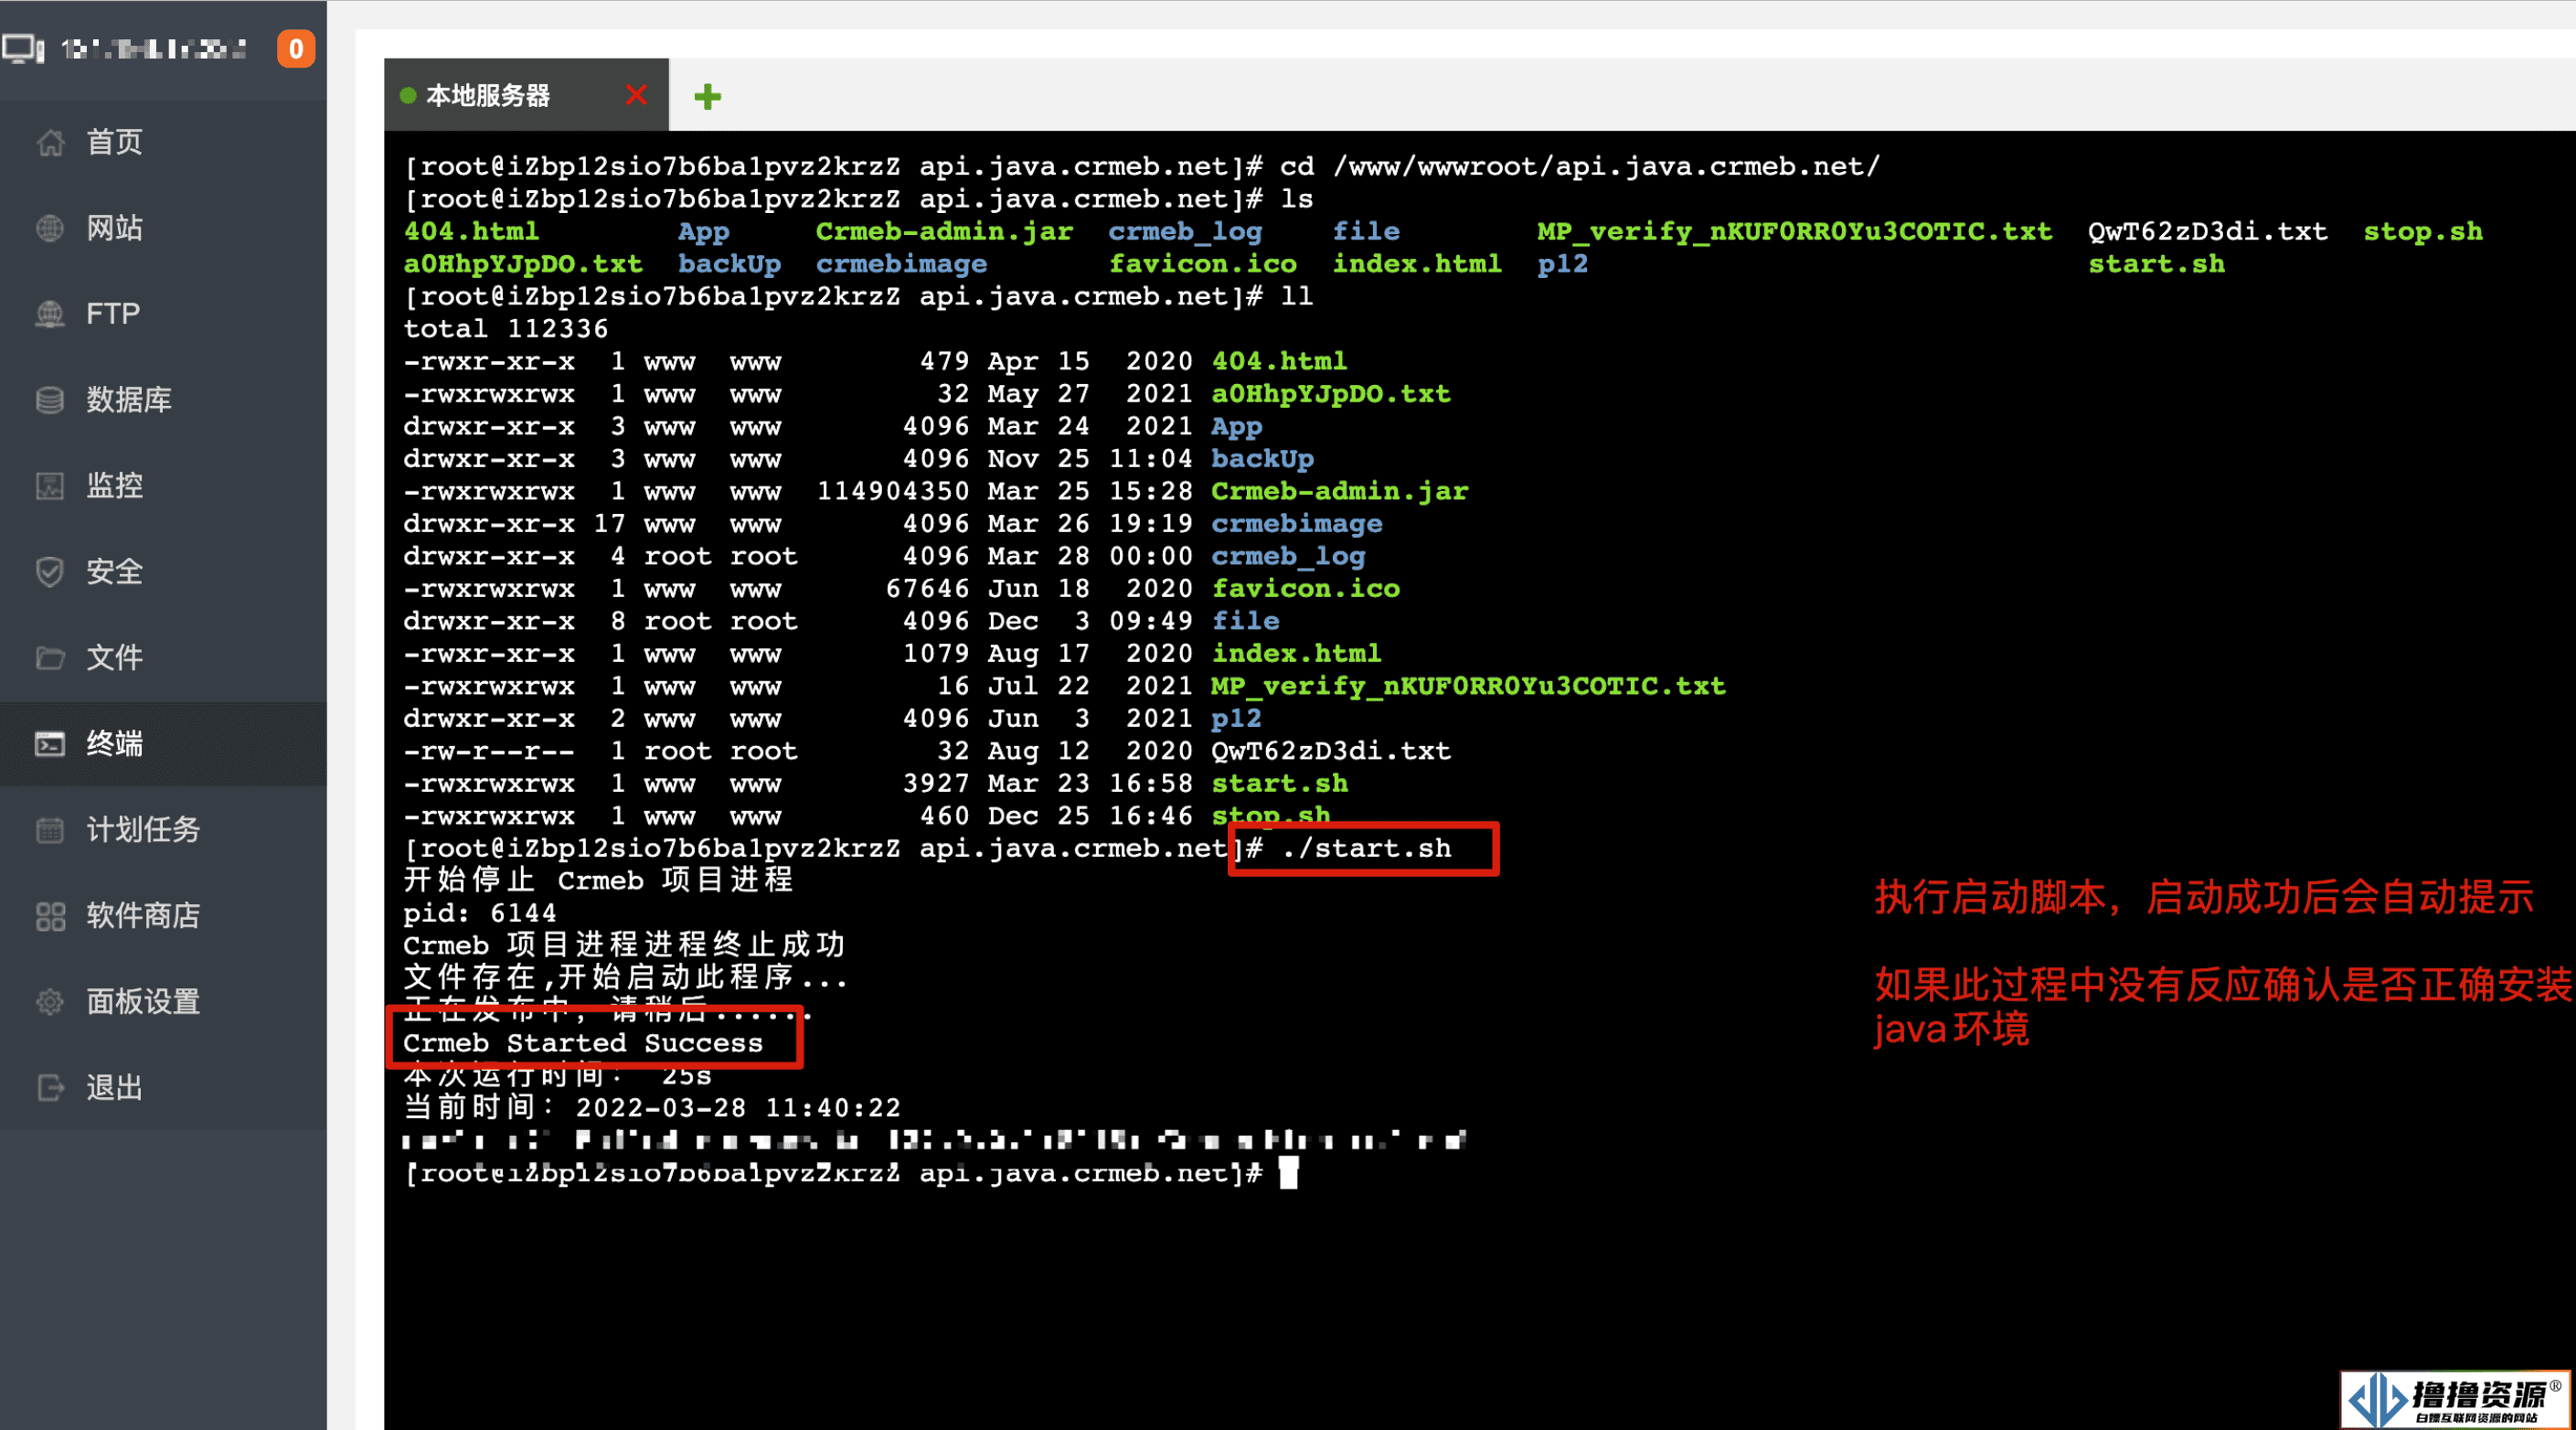The height and width of the screenshot is (1430, 2576).
Task: Click 'p12' directory in the ll listing
Action: click(1236, 719)
